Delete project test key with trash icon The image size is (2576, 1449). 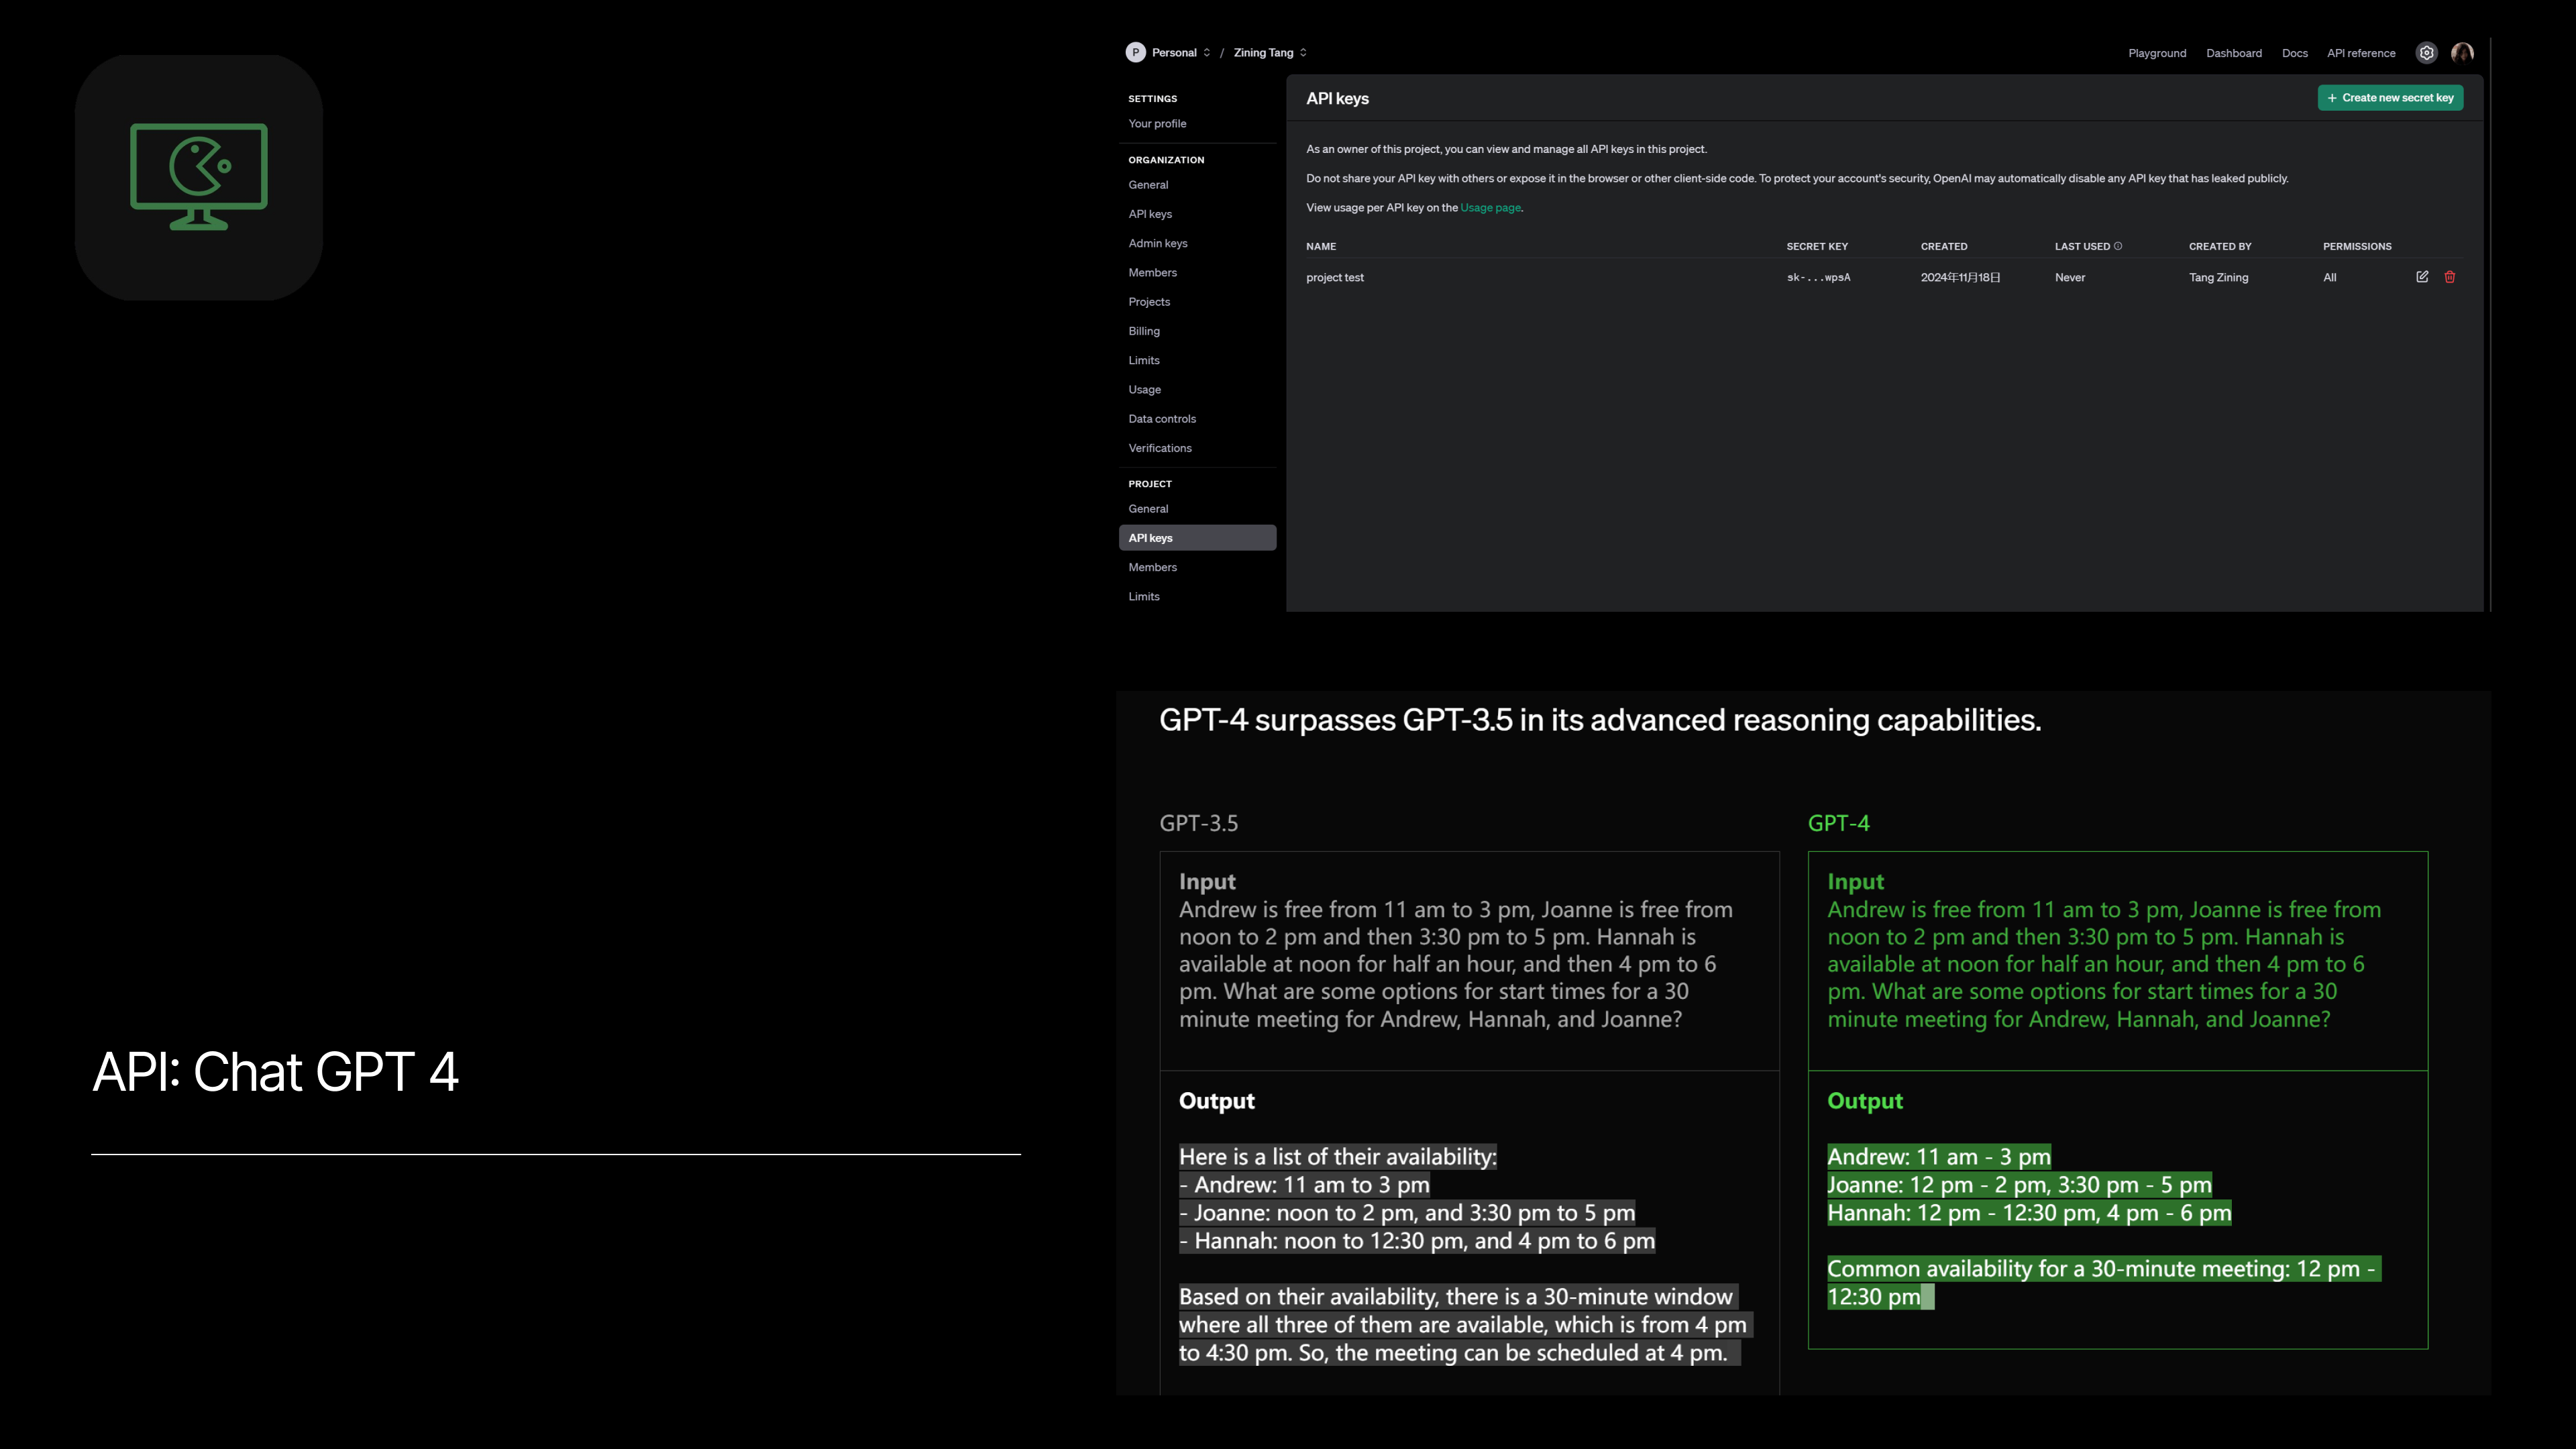(2450, 277)
